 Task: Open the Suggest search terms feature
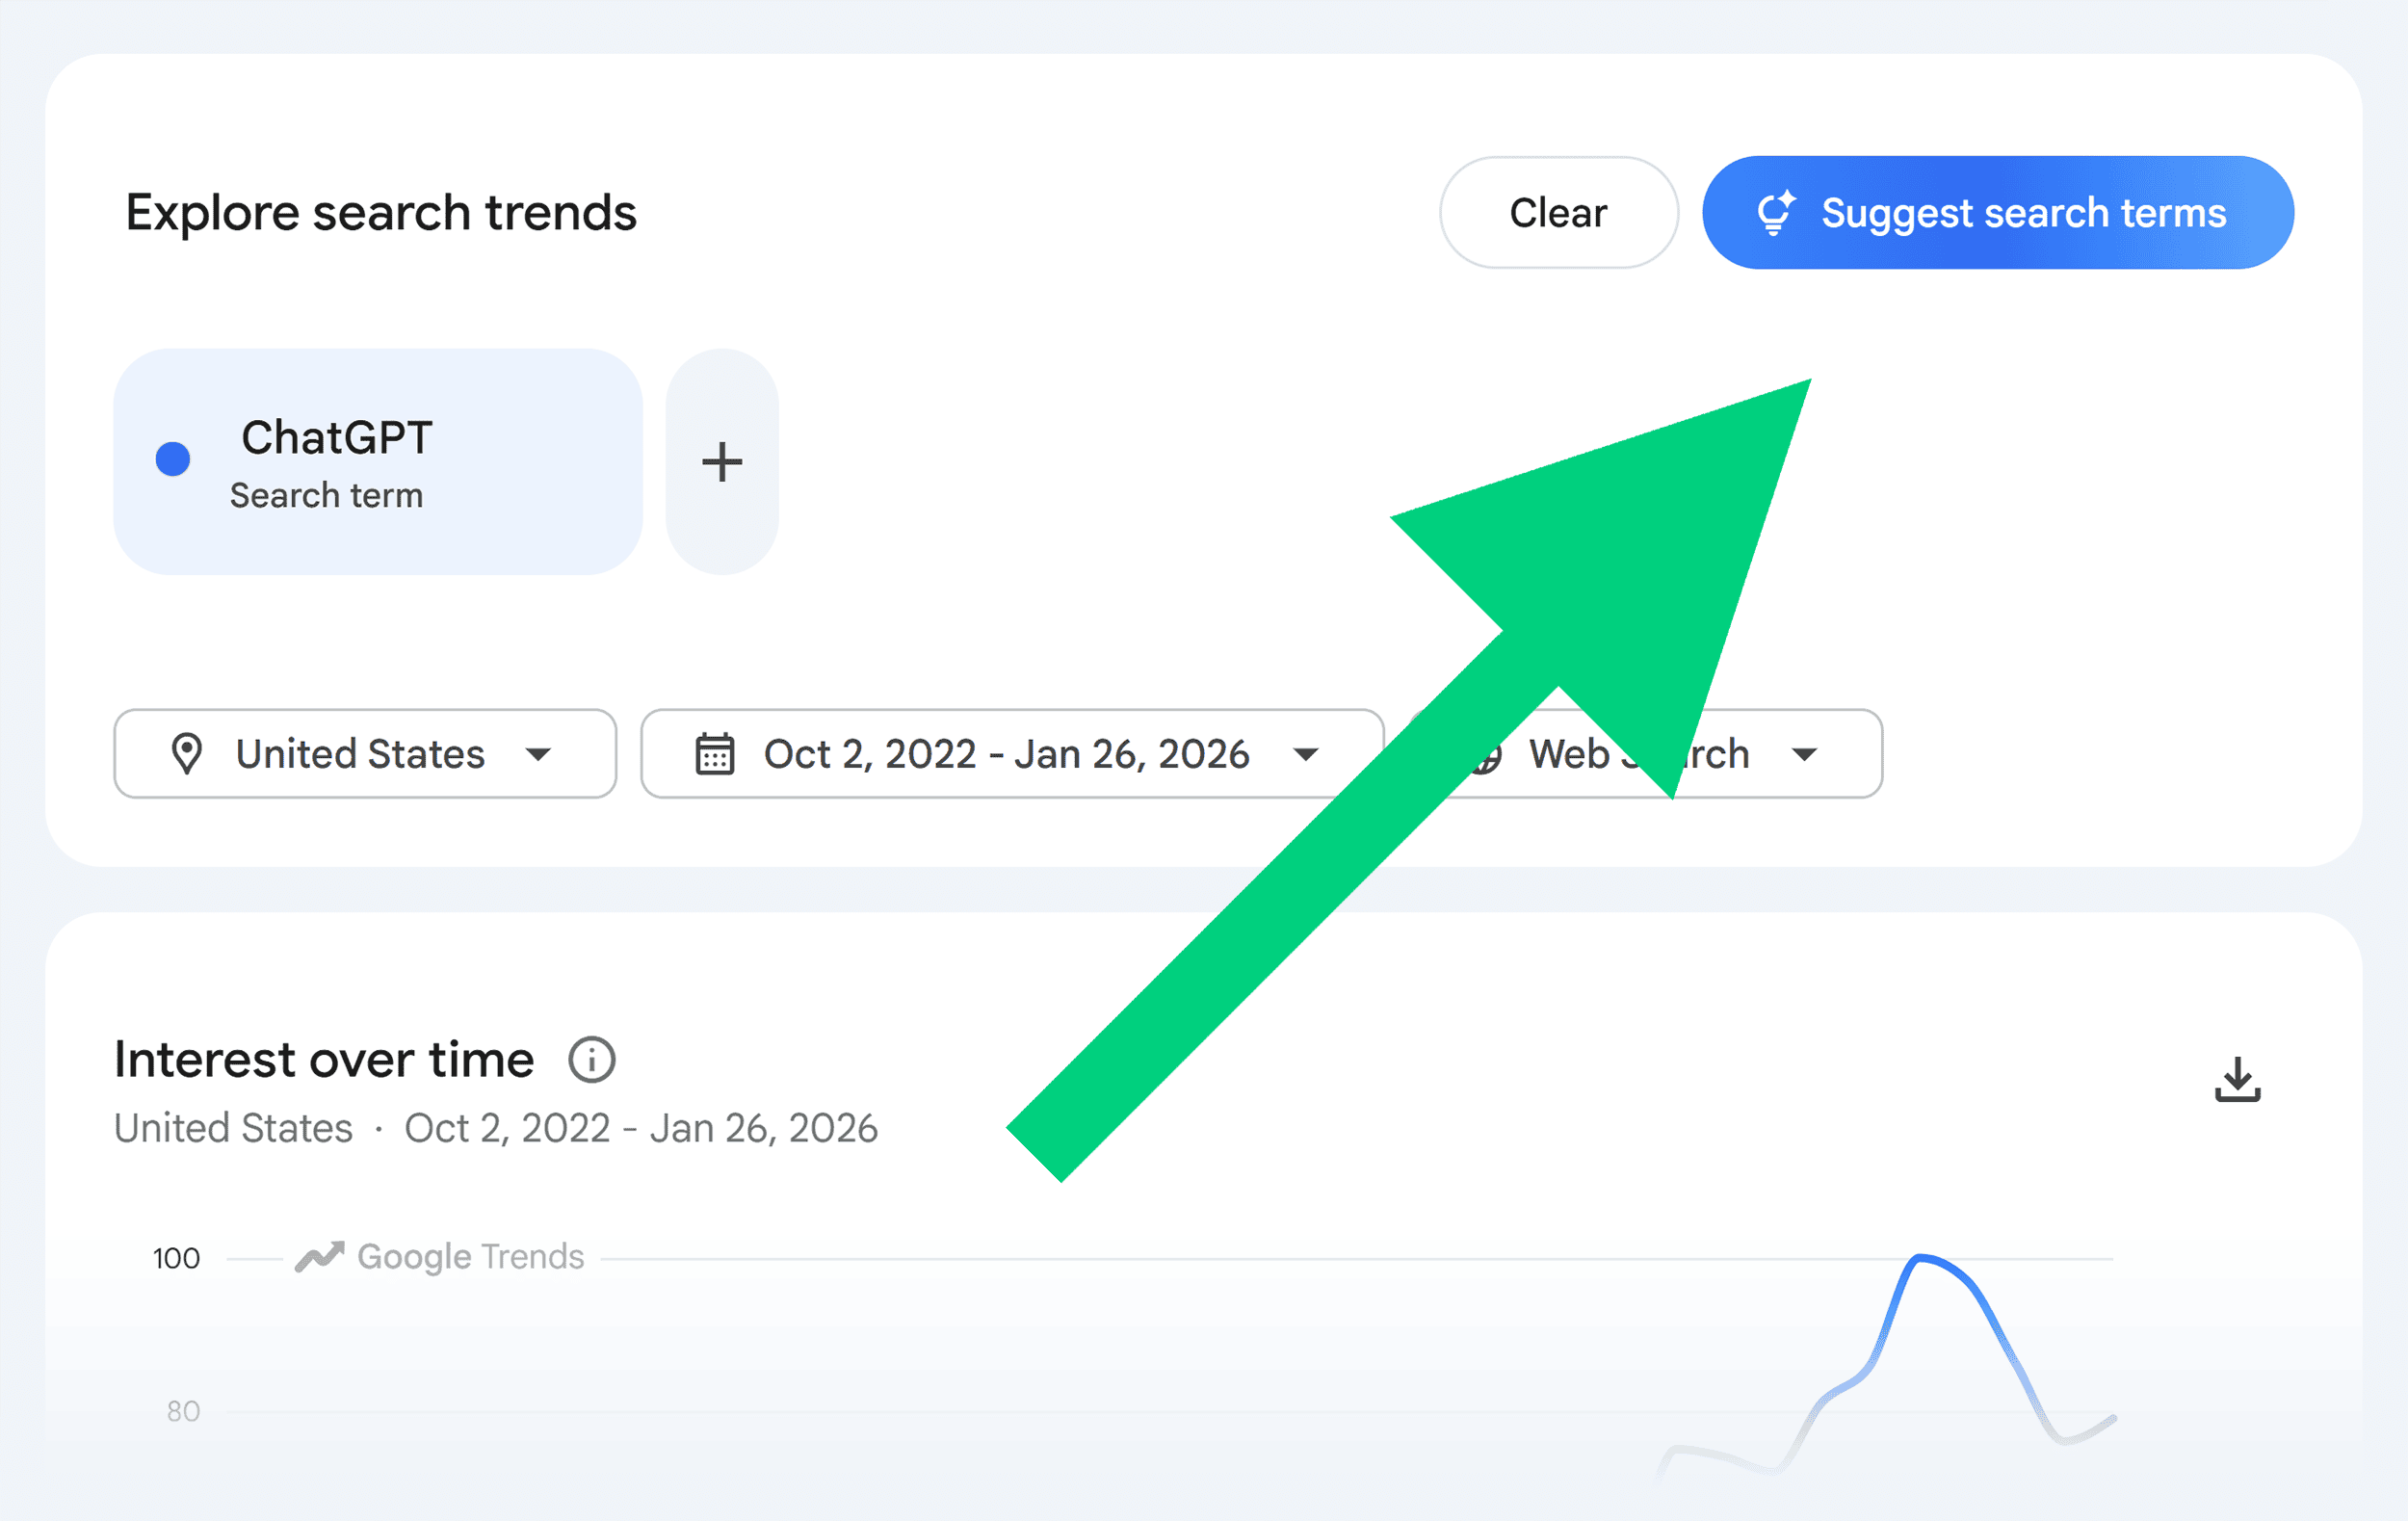1997,212
